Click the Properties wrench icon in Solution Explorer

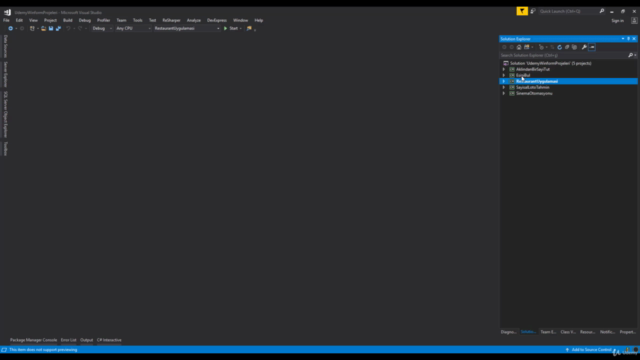click(584, 47)
